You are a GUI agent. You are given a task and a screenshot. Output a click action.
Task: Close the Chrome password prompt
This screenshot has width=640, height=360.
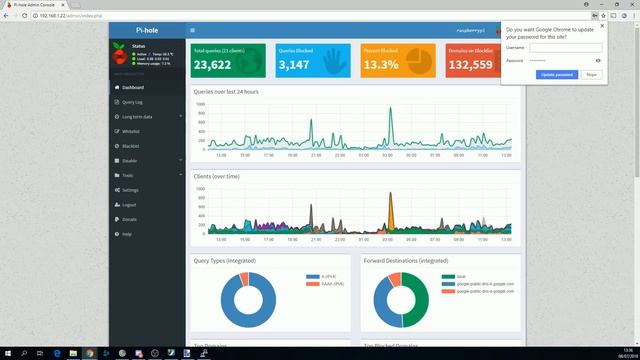(602, 26)
